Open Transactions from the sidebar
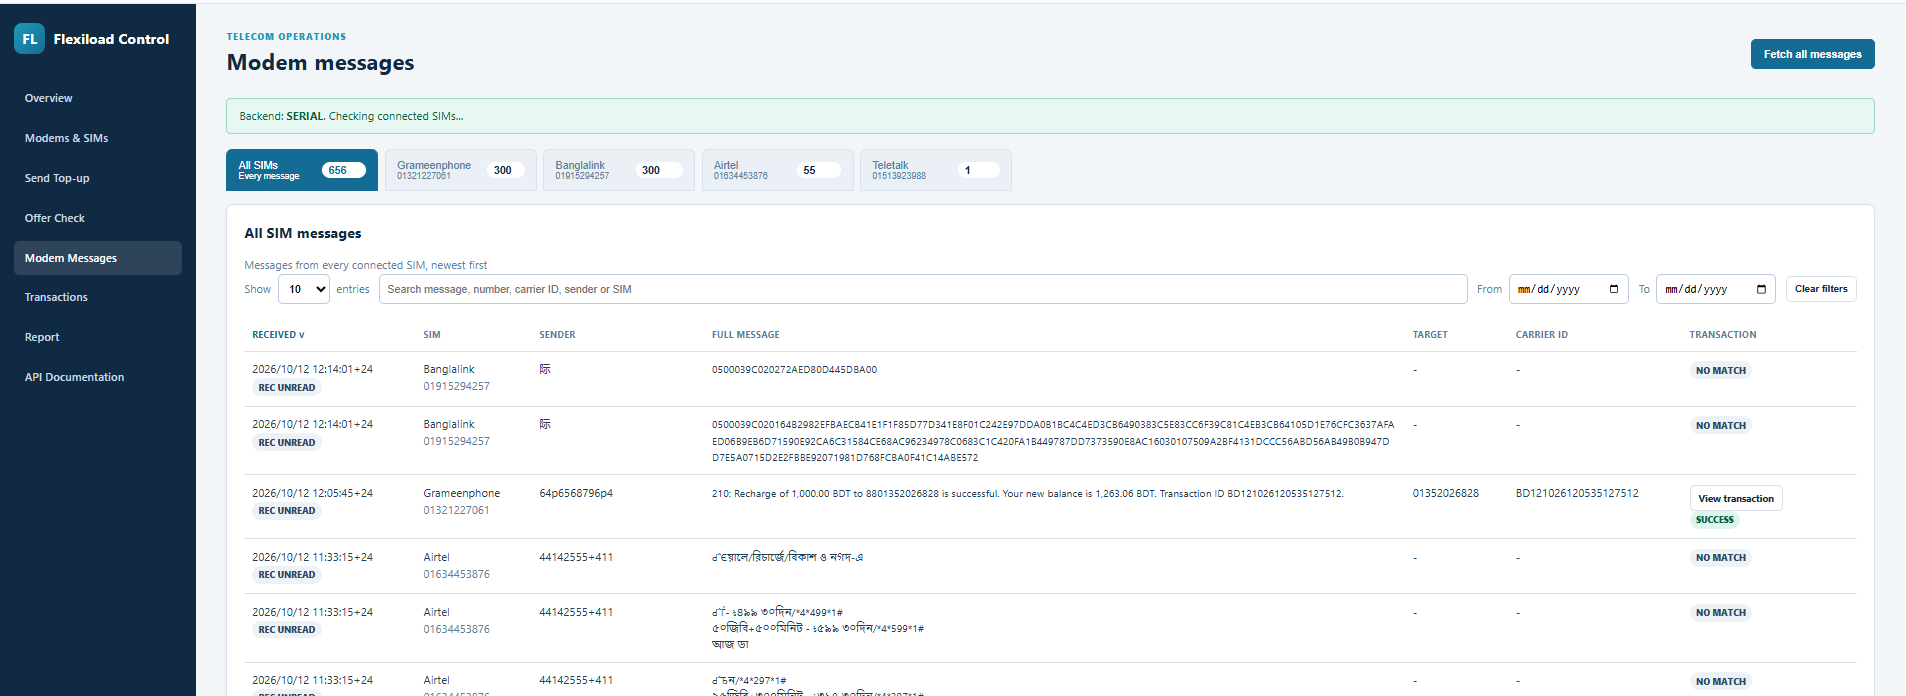 [98, 297]
